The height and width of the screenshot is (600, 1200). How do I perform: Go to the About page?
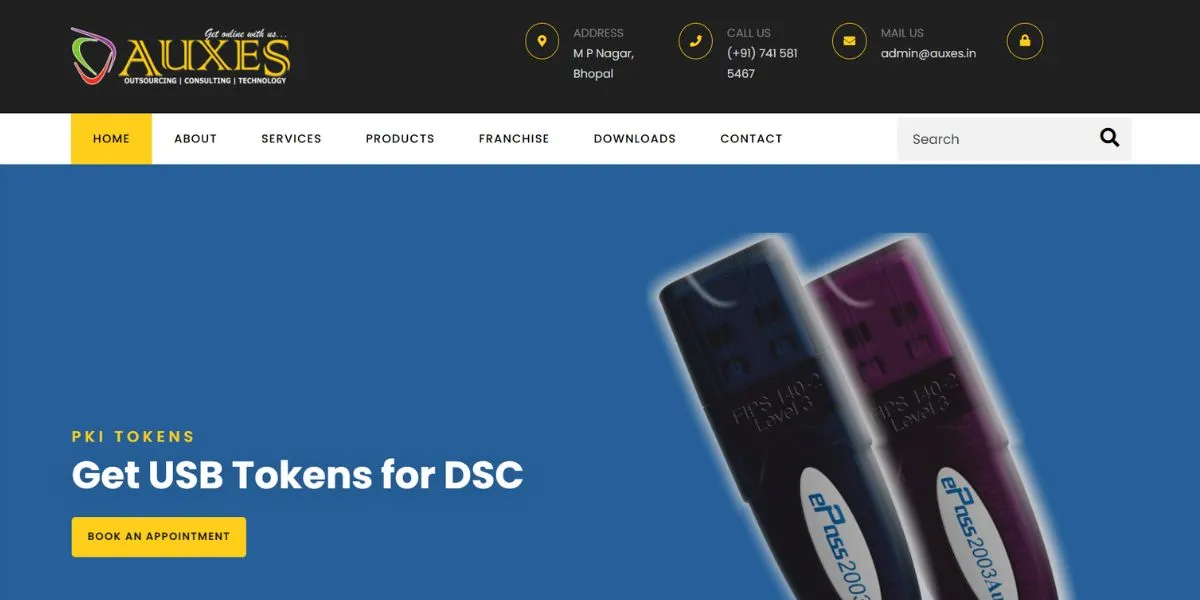click(x=195, y=139)
